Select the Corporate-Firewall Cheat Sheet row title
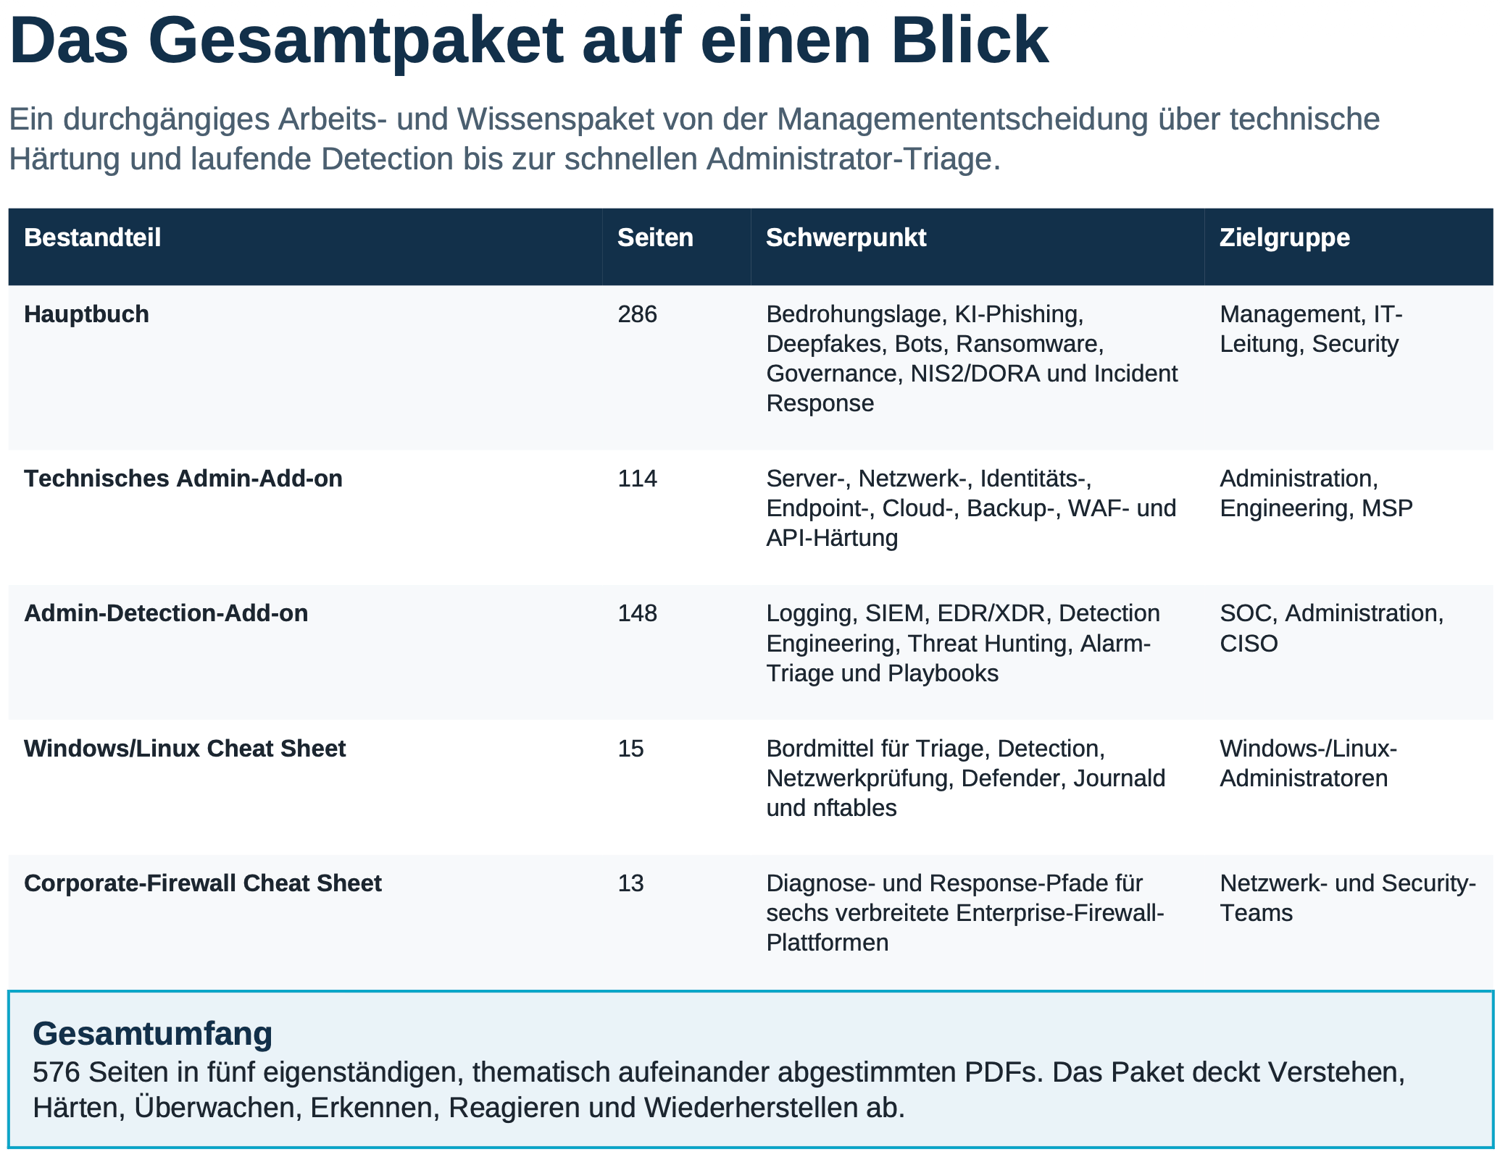 [203, 883]
